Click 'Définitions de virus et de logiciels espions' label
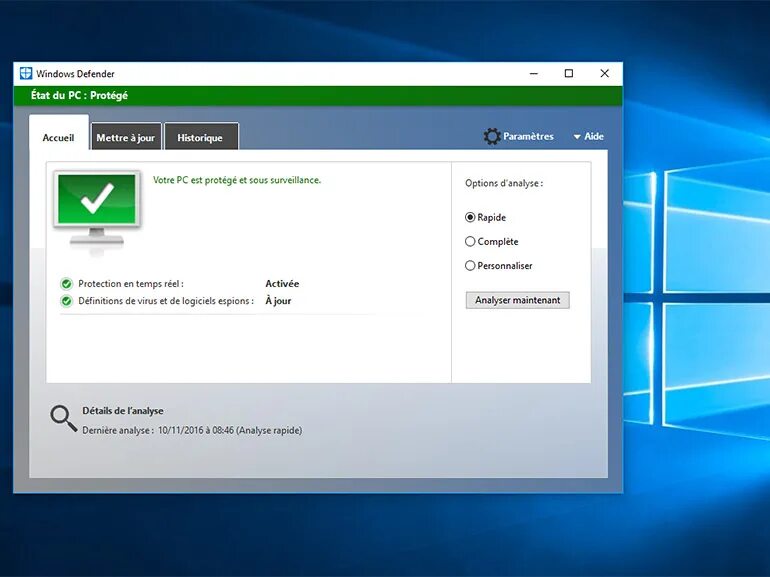This screenshot has height=577, width=770. click(166, 301)
